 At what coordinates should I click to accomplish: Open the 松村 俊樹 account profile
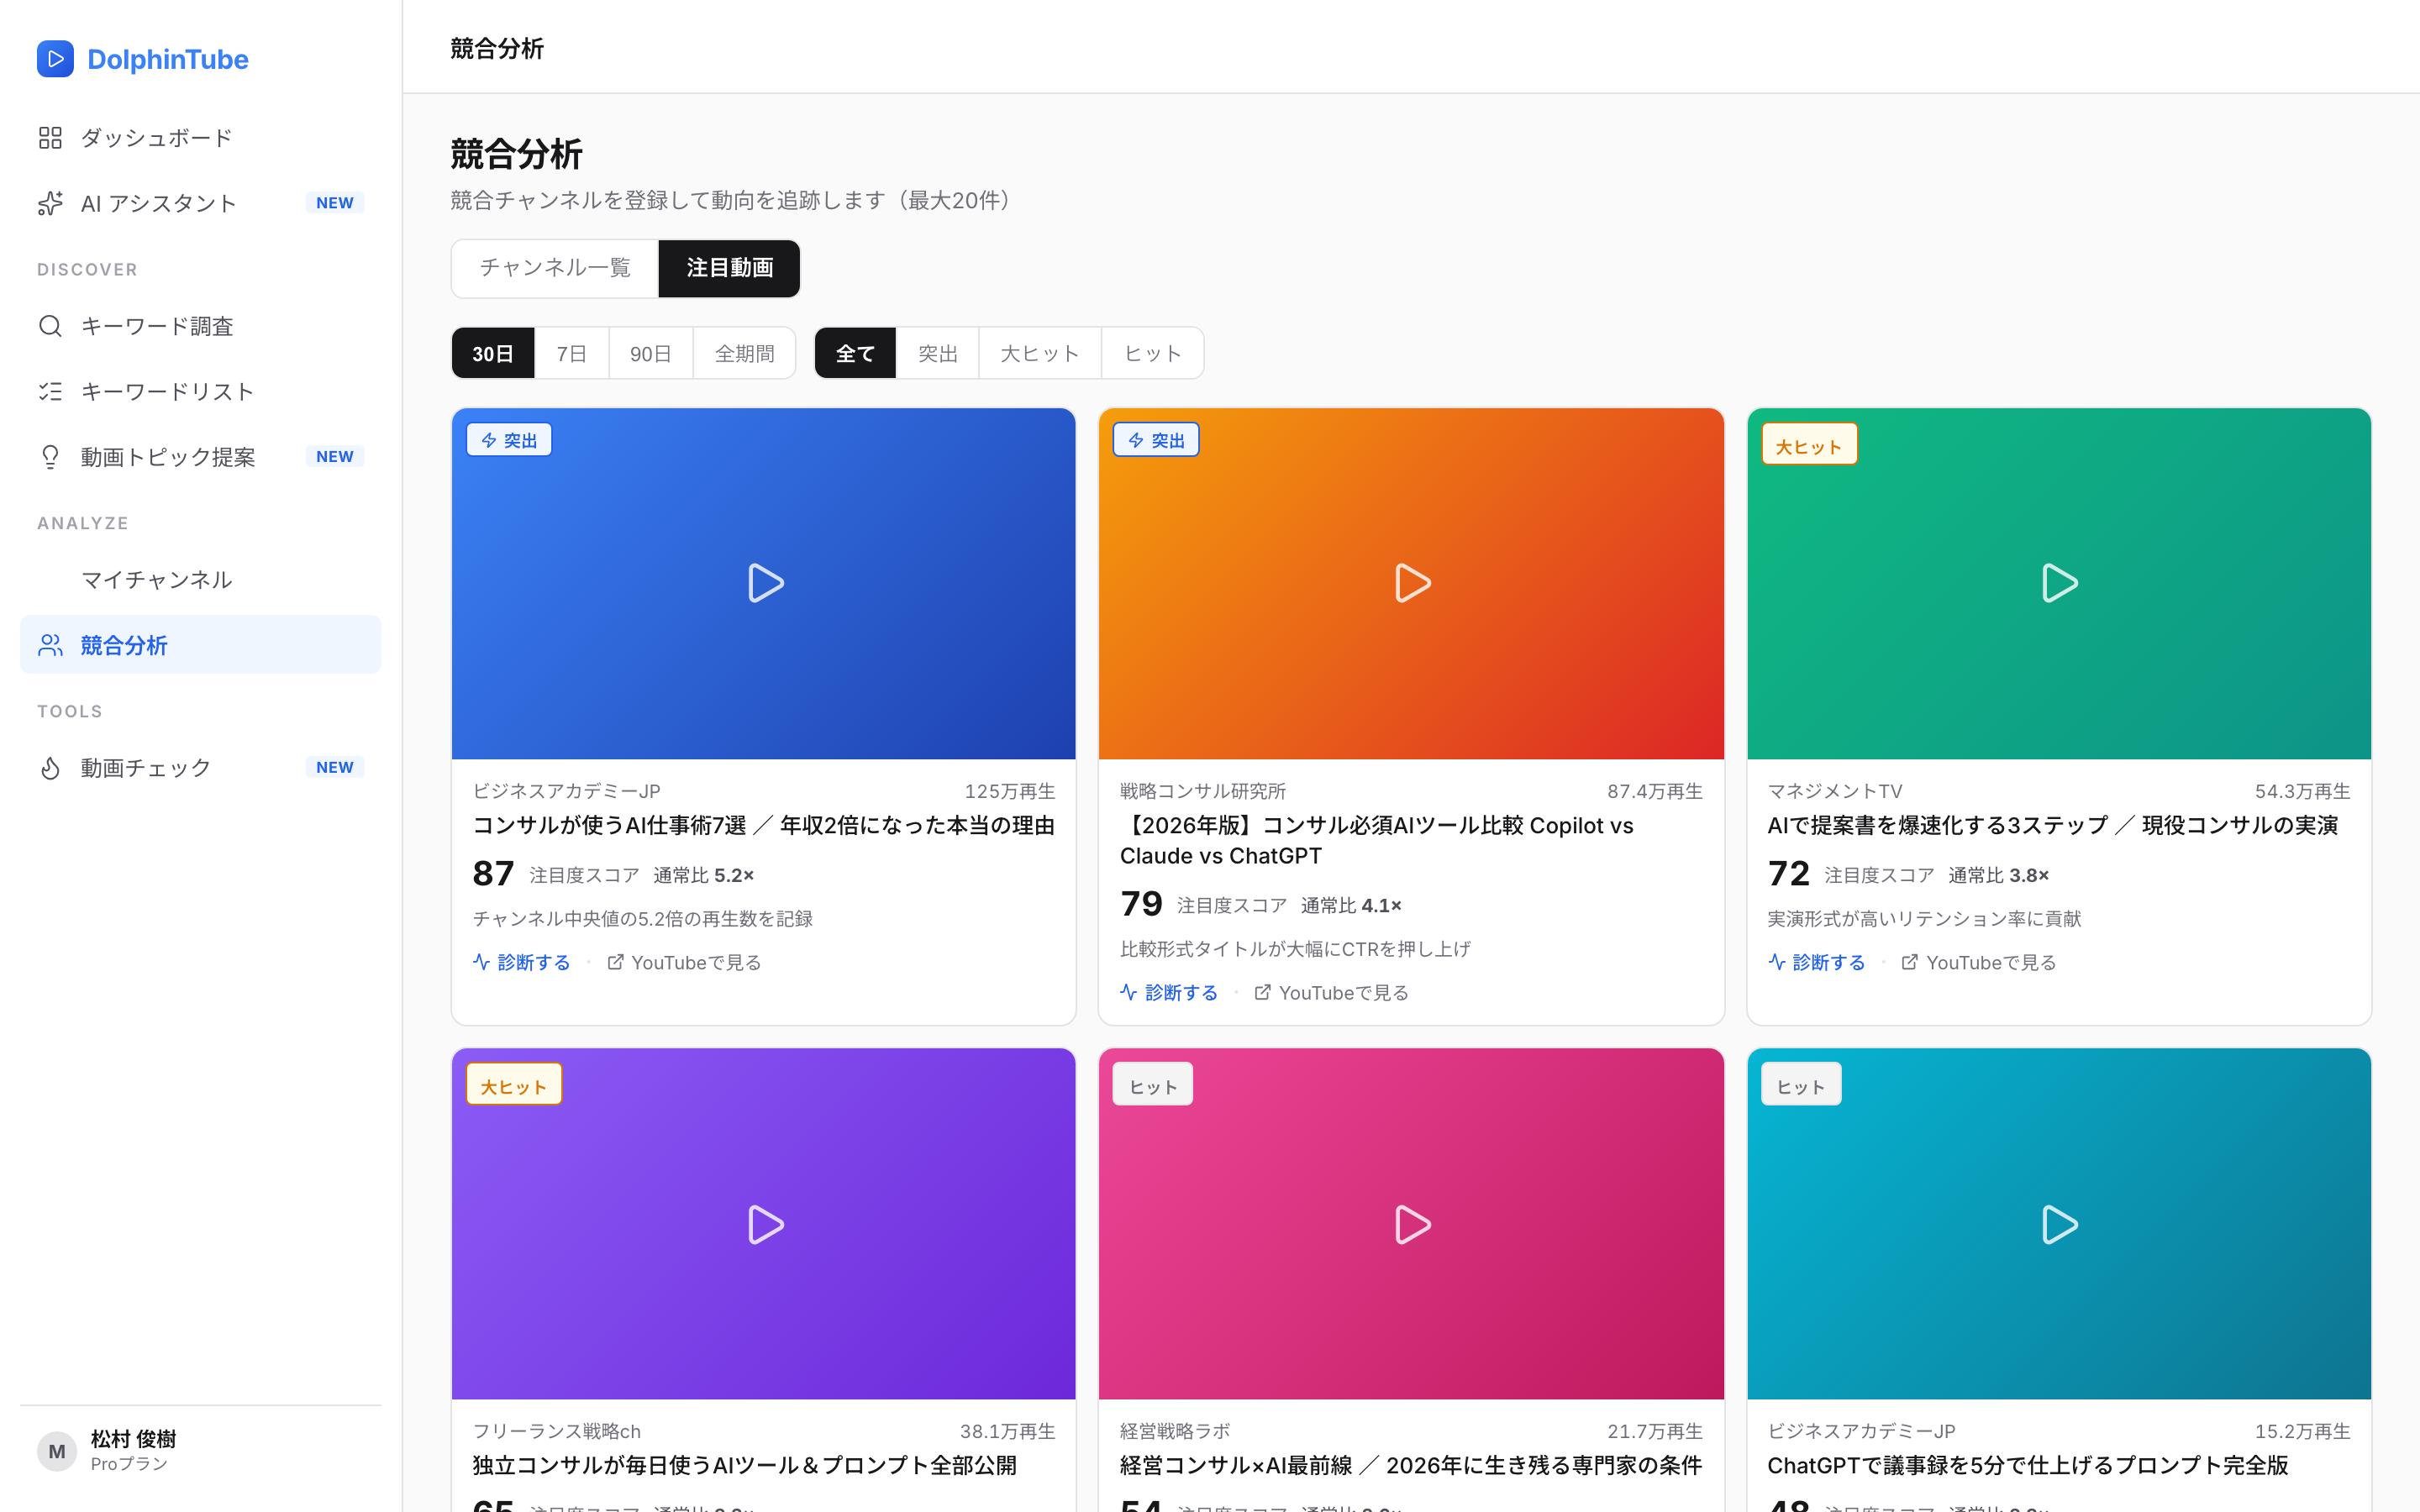point(200,1451)
